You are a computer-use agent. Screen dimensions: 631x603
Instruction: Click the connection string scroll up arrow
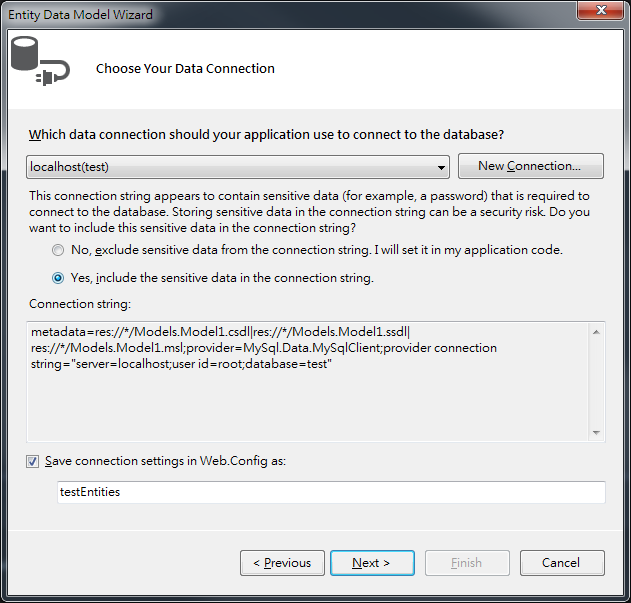596,332
